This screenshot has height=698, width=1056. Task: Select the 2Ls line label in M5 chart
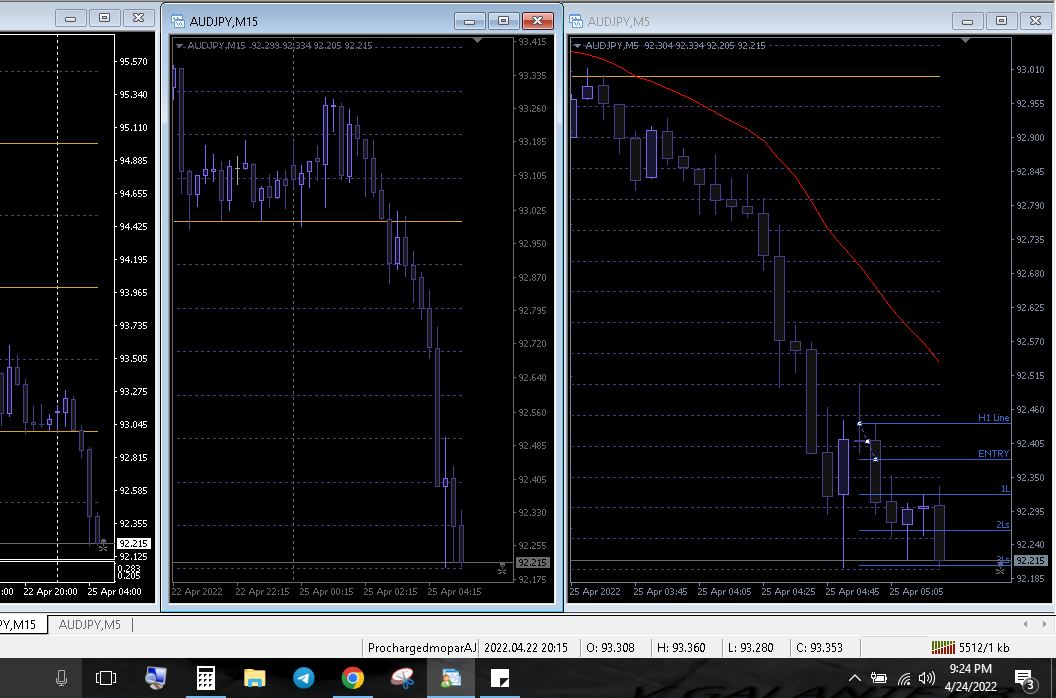coord(1003,525)
